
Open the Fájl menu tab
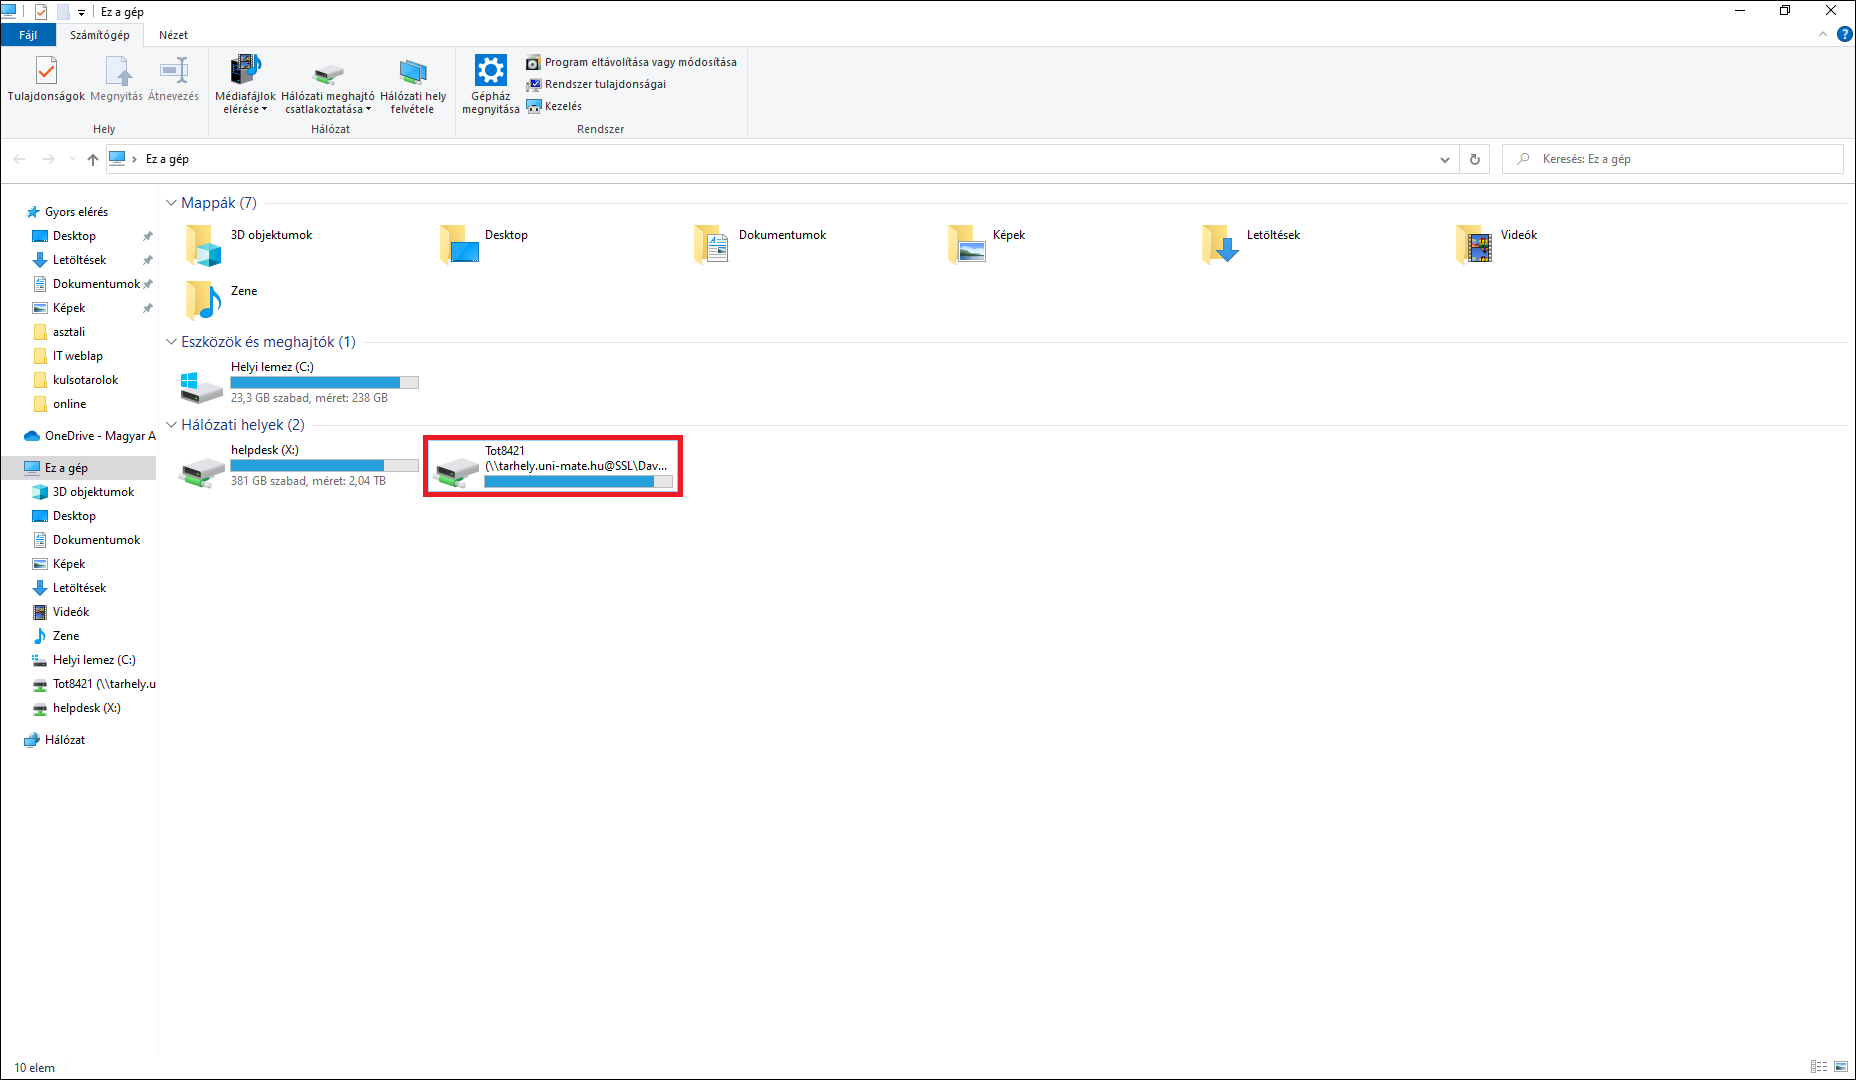click(28, 35)
